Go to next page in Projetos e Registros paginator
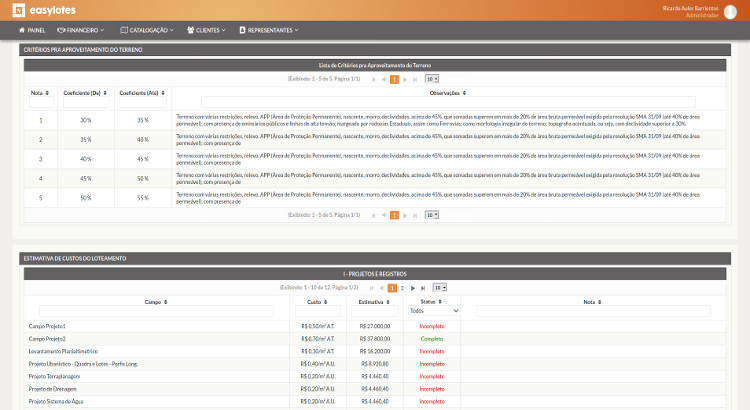Image resolution: width=750 pixels, height=410 pixels. tap(413, 288)
